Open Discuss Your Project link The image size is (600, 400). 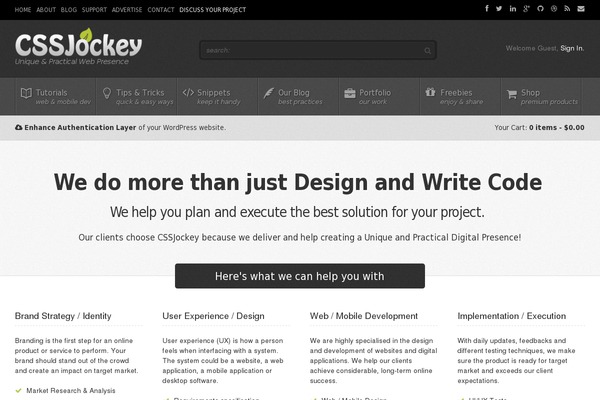pyautogui.click(x=212, y=10)
